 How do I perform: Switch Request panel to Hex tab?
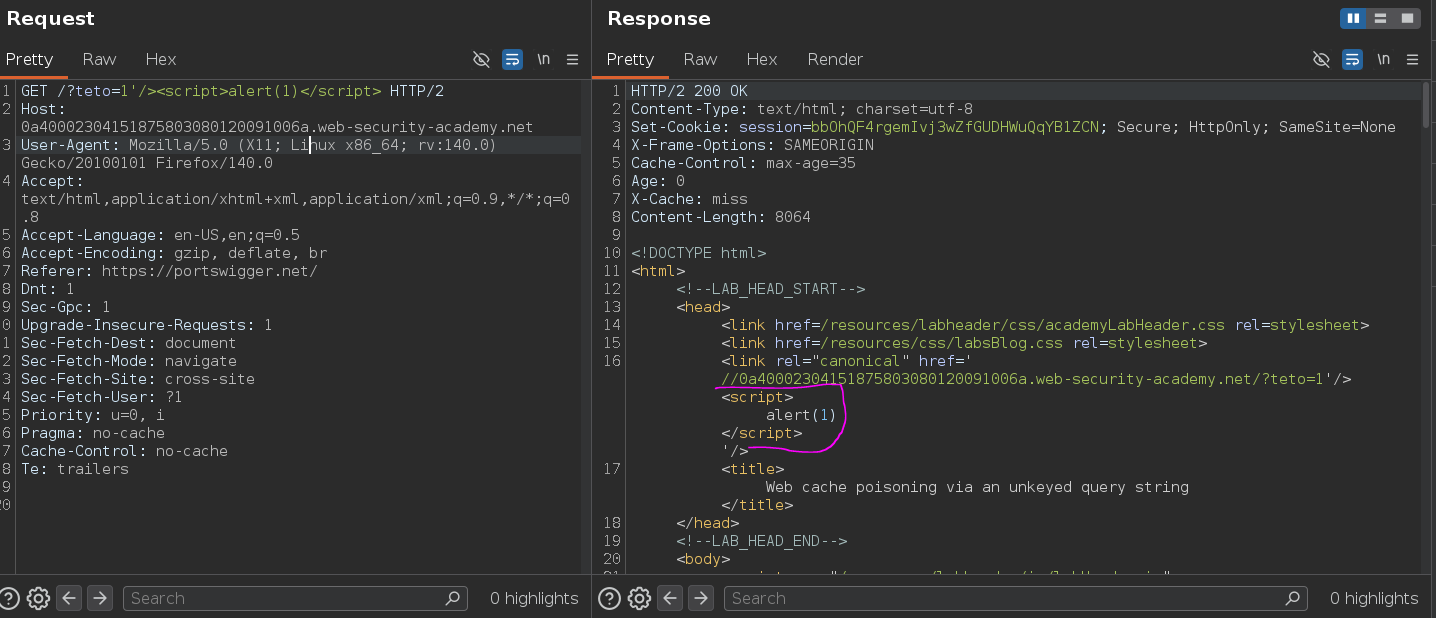(161, 59)
